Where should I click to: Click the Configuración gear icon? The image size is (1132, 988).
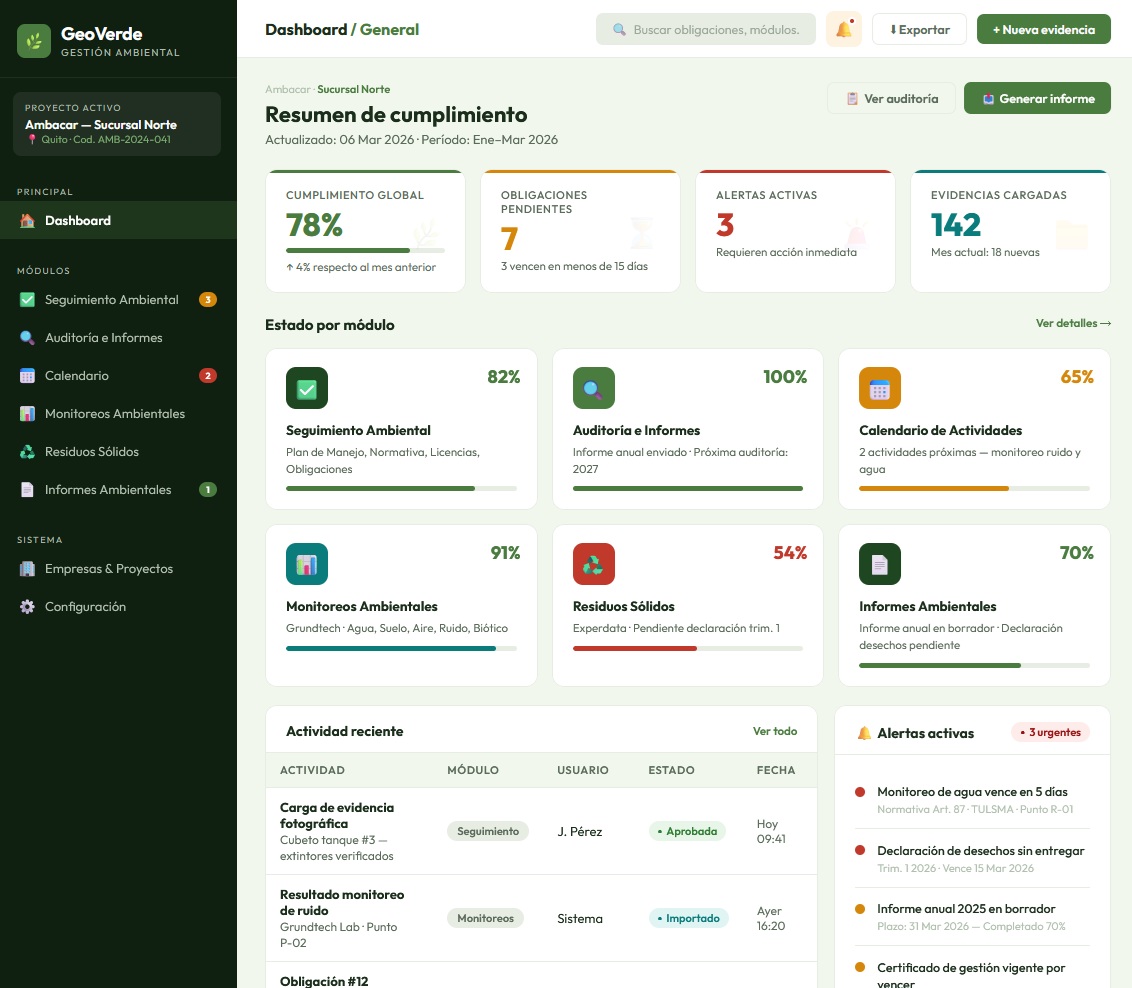click(27, 607)
